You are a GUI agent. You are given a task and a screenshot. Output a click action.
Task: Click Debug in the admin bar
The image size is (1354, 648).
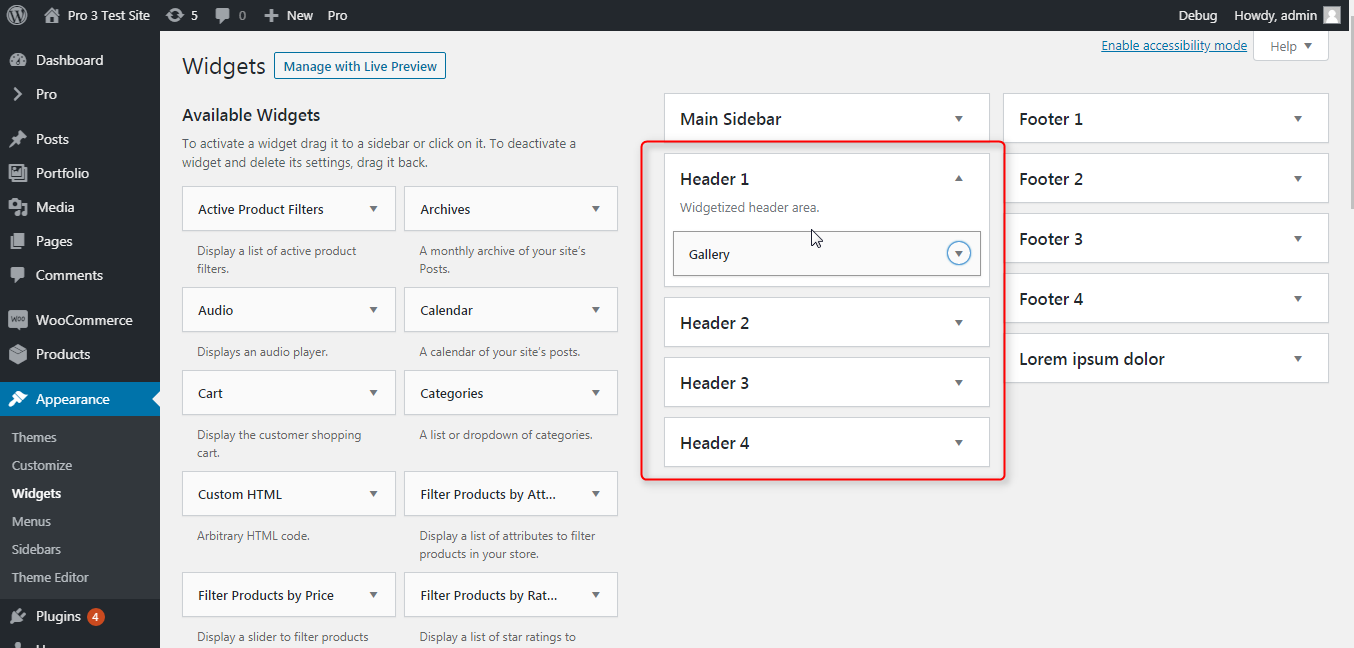pos(1198,15)
